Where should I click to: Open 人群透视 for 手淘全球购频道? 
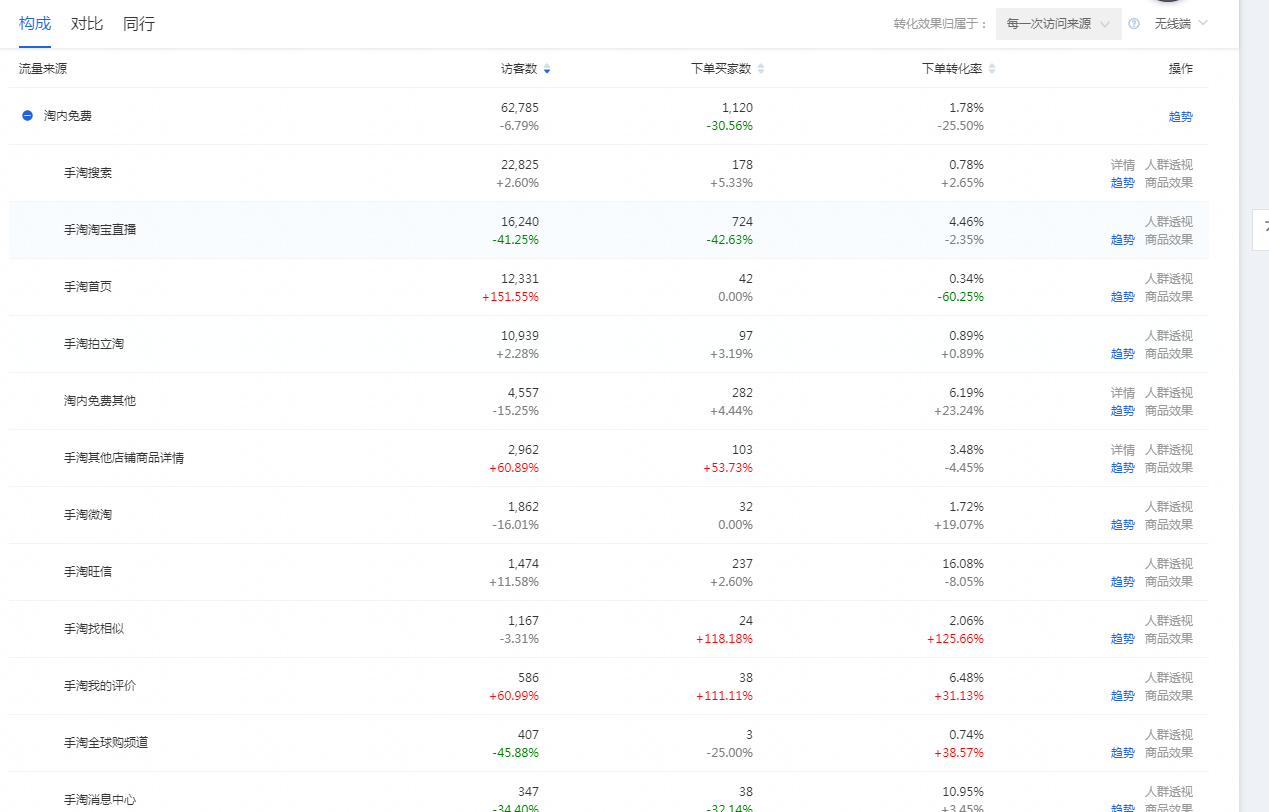tap(1169, 734)
